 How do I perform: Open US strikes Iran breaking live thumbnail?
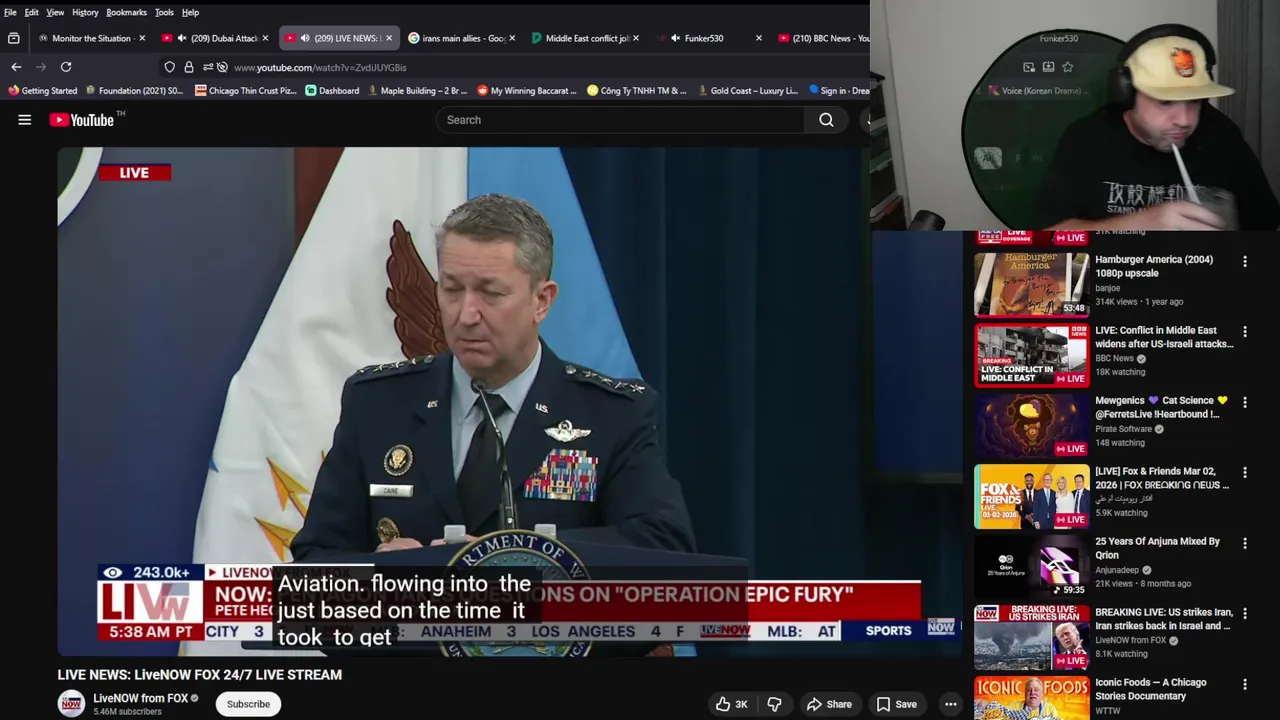click(1032, 637)
